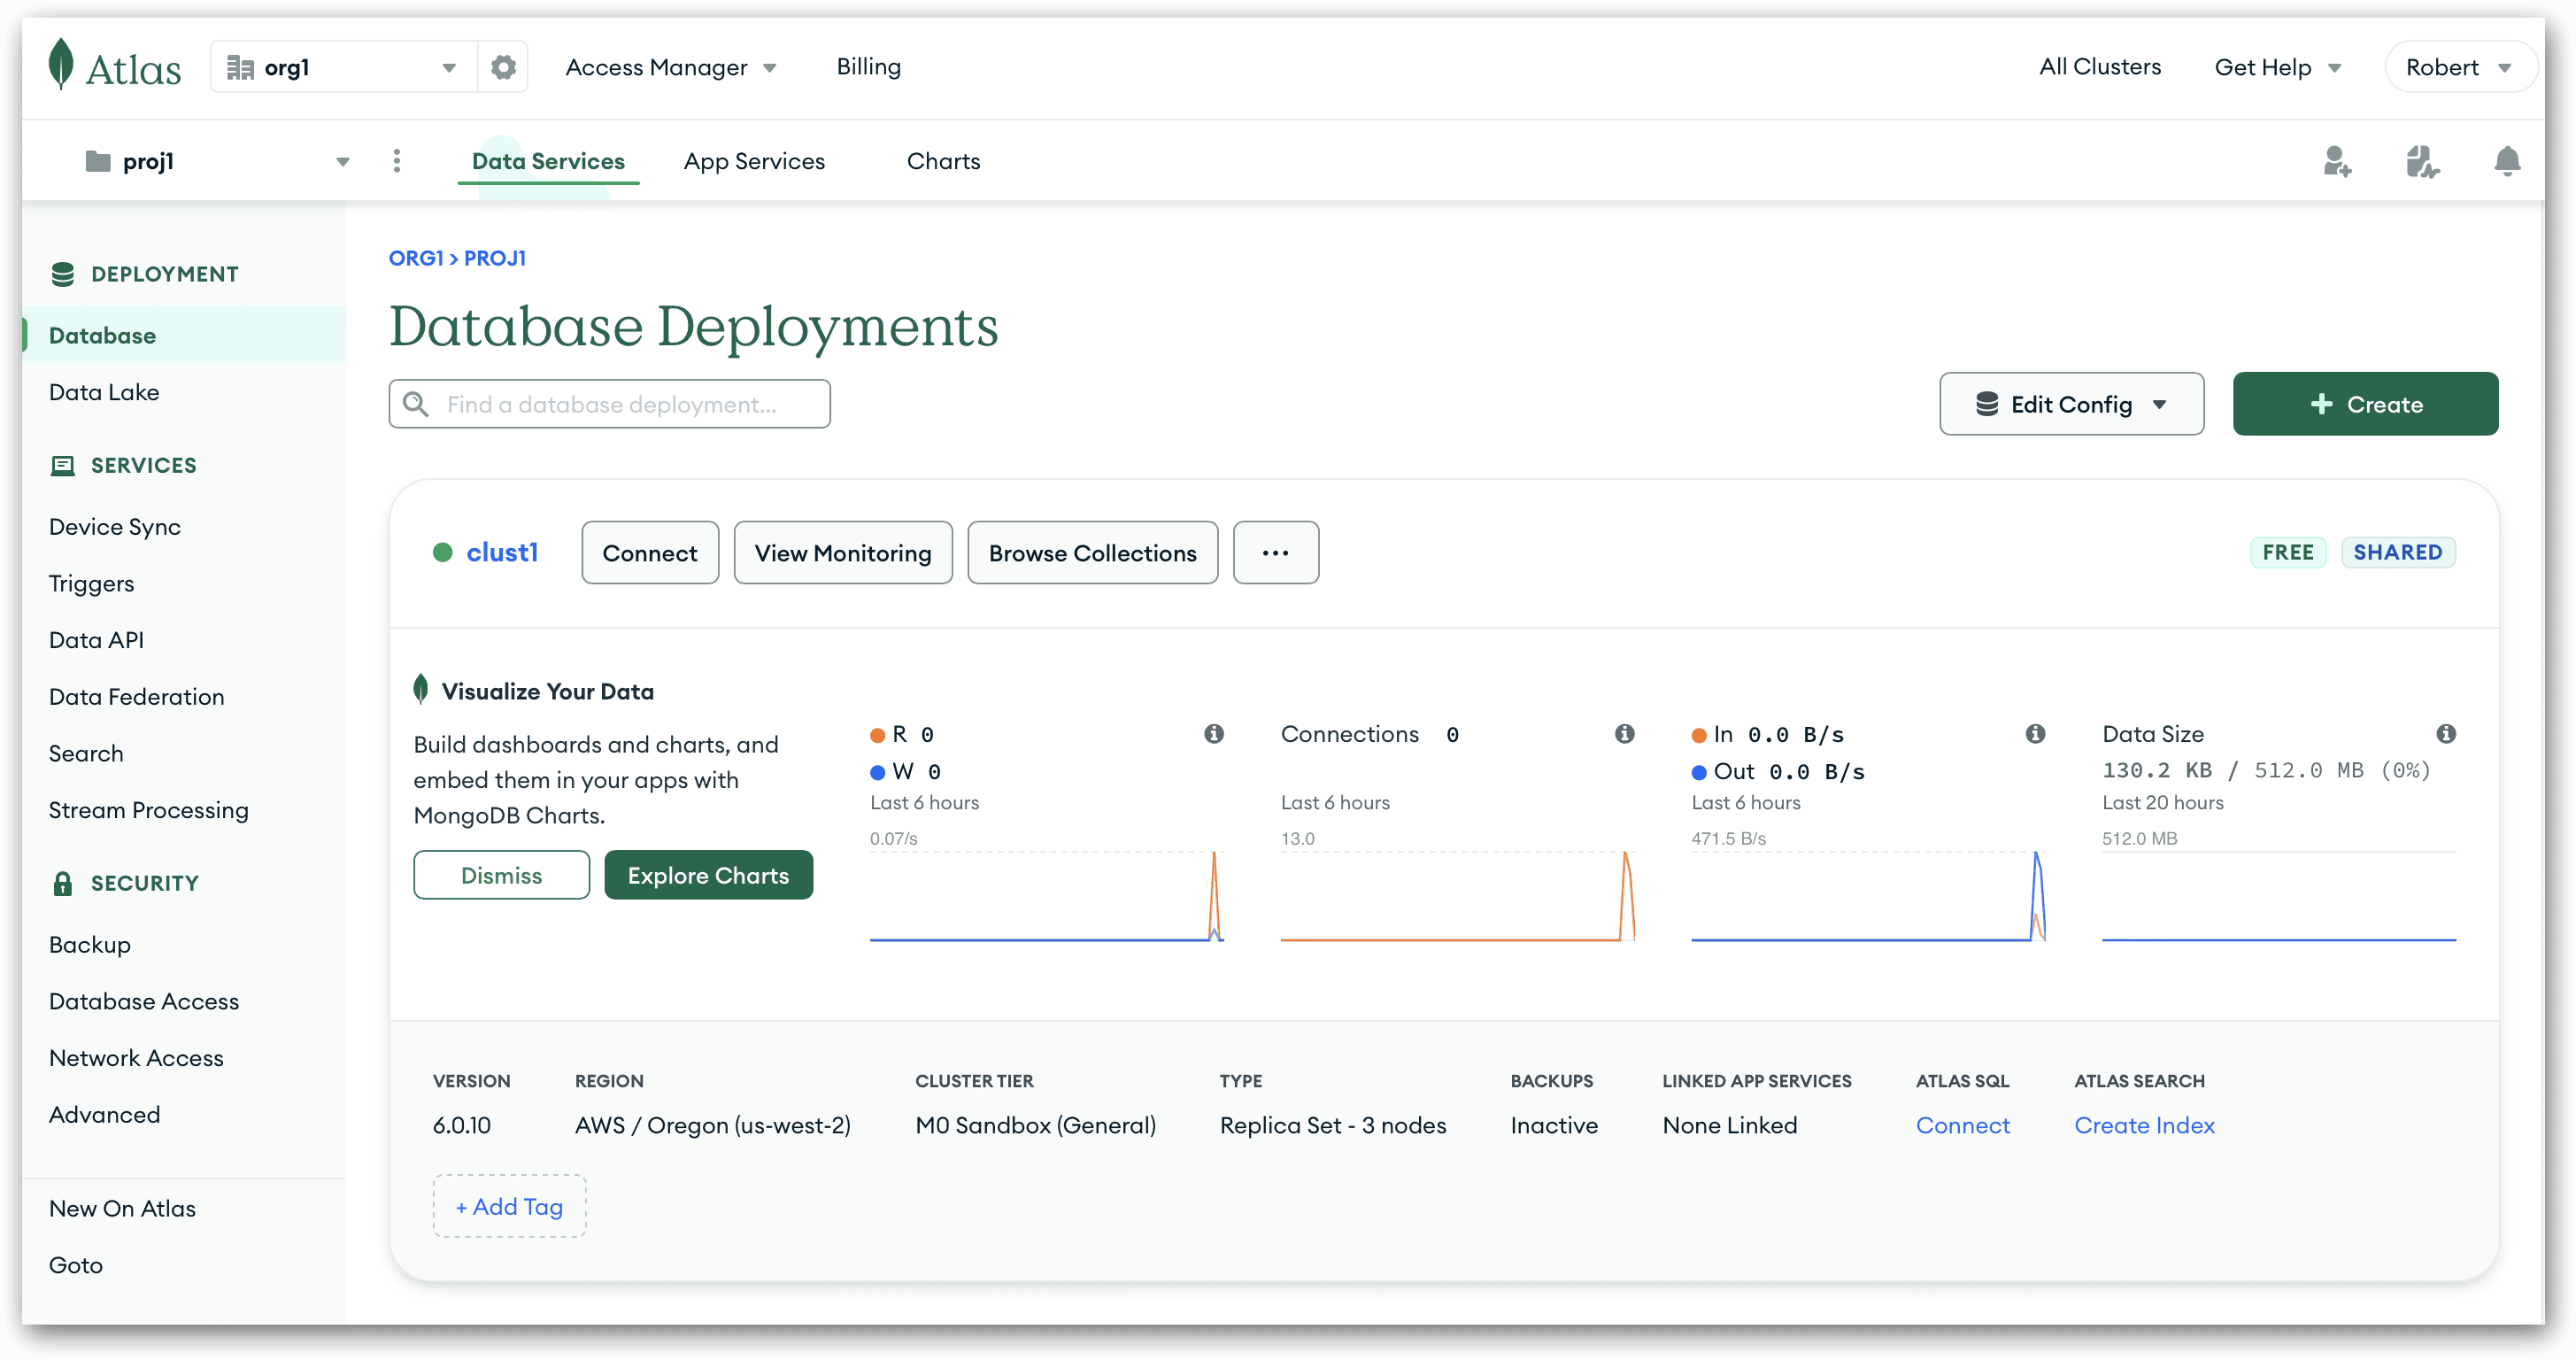Open Search in sidebar
The width and height of the screenshot is (2576, 1360).
pyautogui.click(x=86, y=754)
